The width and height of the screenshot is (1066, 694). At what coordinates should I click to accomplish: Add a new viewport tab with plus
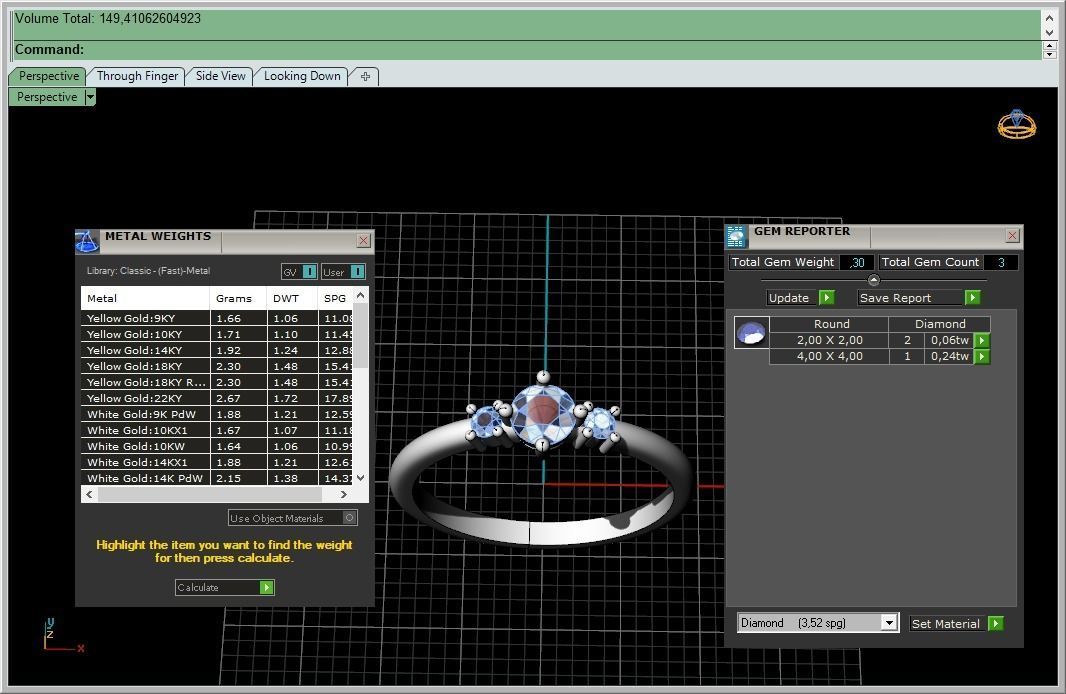pyautogui.click(x=365, y=76)
